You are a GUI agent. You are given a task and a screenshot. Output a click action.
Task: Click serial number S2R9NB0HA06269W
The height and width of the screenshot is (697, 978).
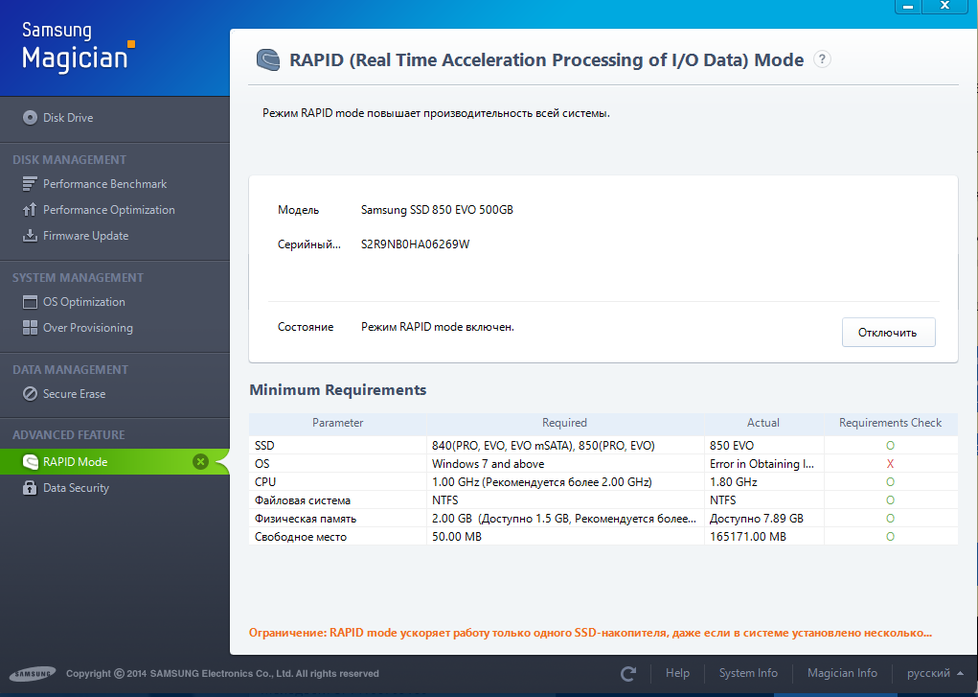(x=415, y=244)
